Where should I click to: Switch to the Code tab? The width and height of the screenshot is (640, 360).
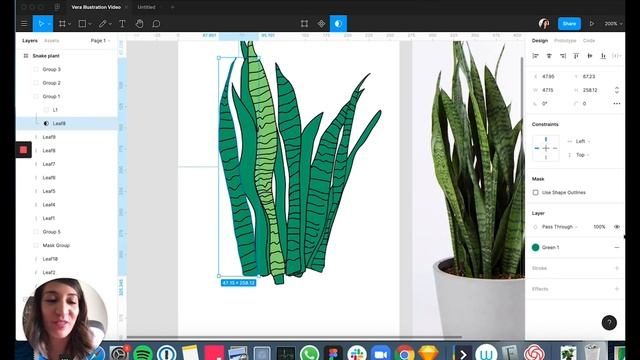pos(589,40)
